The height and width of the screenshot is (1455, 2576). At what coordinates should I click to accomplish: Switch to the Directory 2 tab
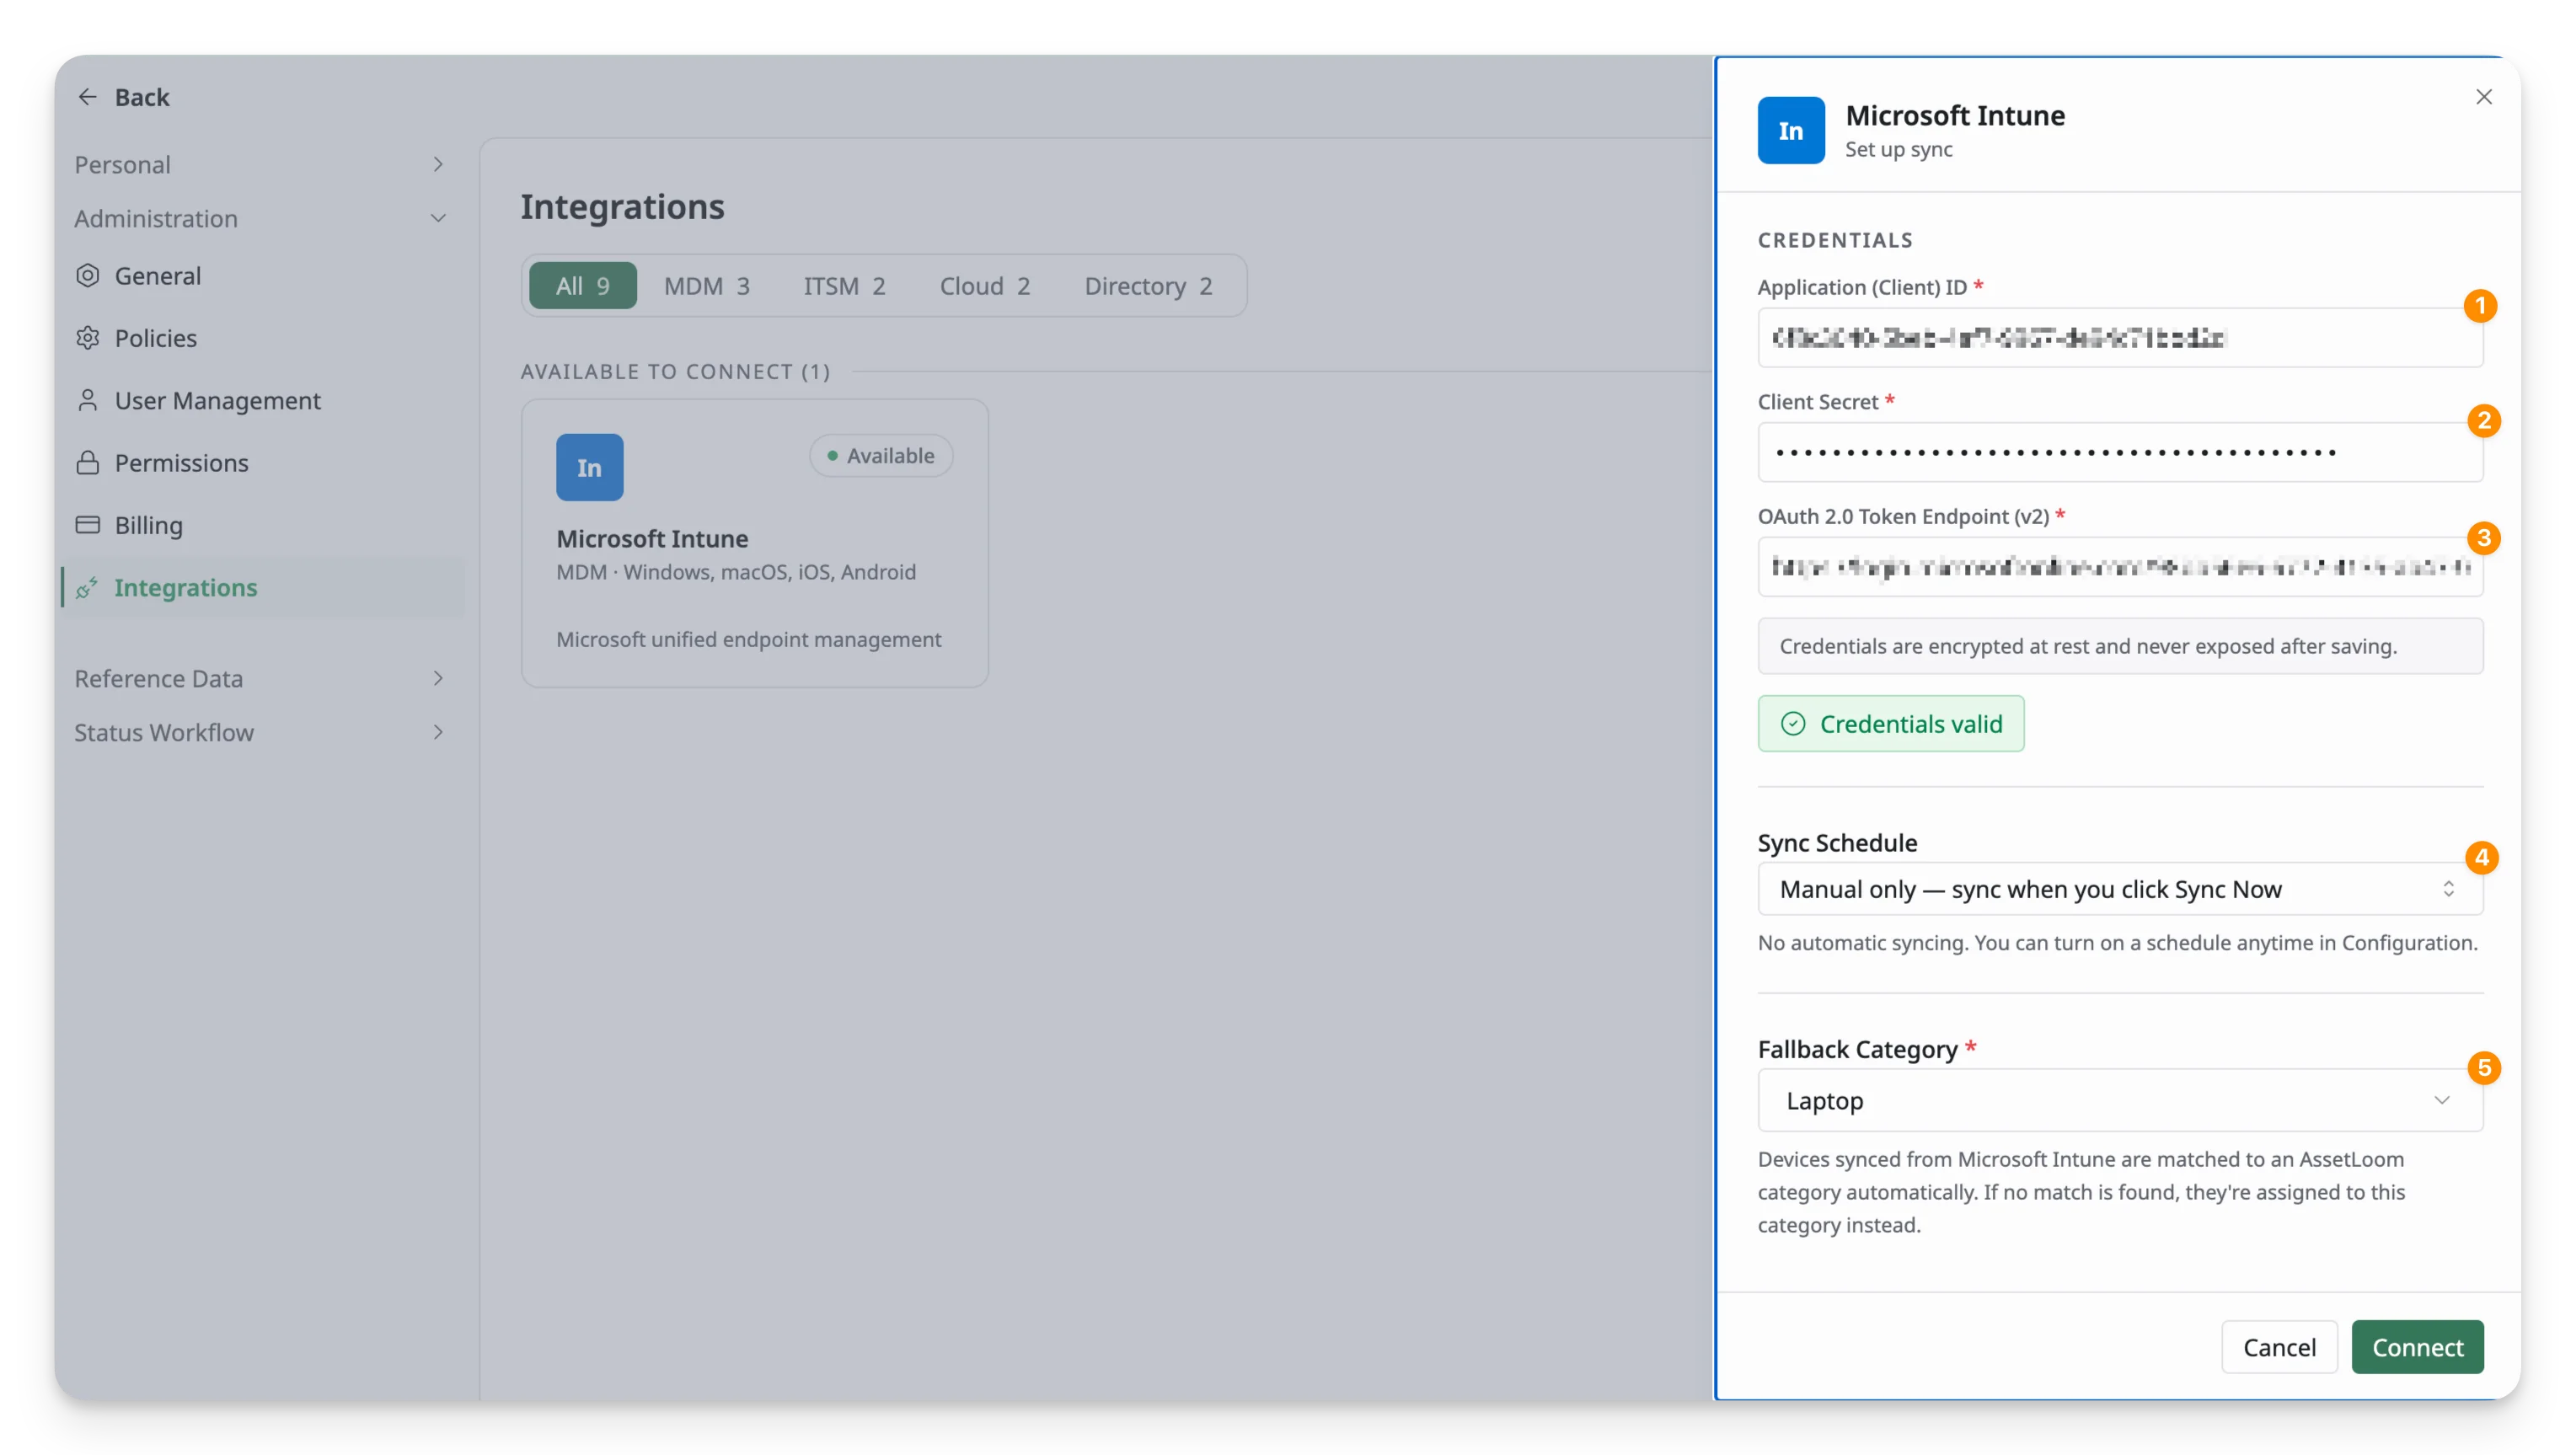pos(1149,286)
